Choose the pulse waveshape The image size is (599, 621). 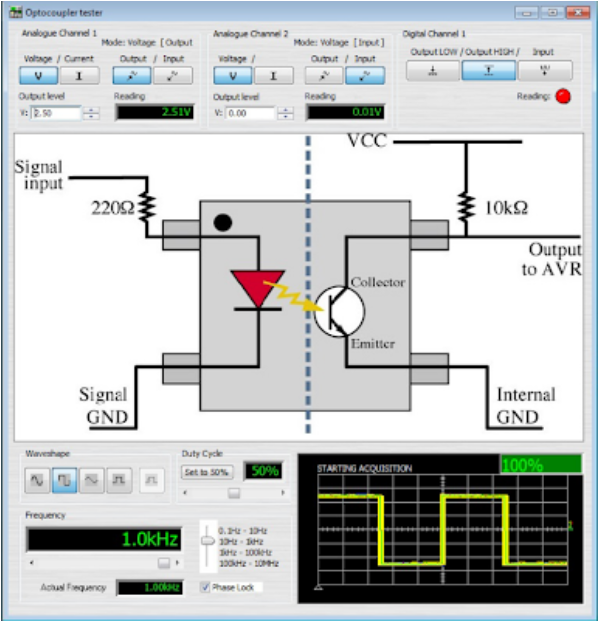(119, 480)
